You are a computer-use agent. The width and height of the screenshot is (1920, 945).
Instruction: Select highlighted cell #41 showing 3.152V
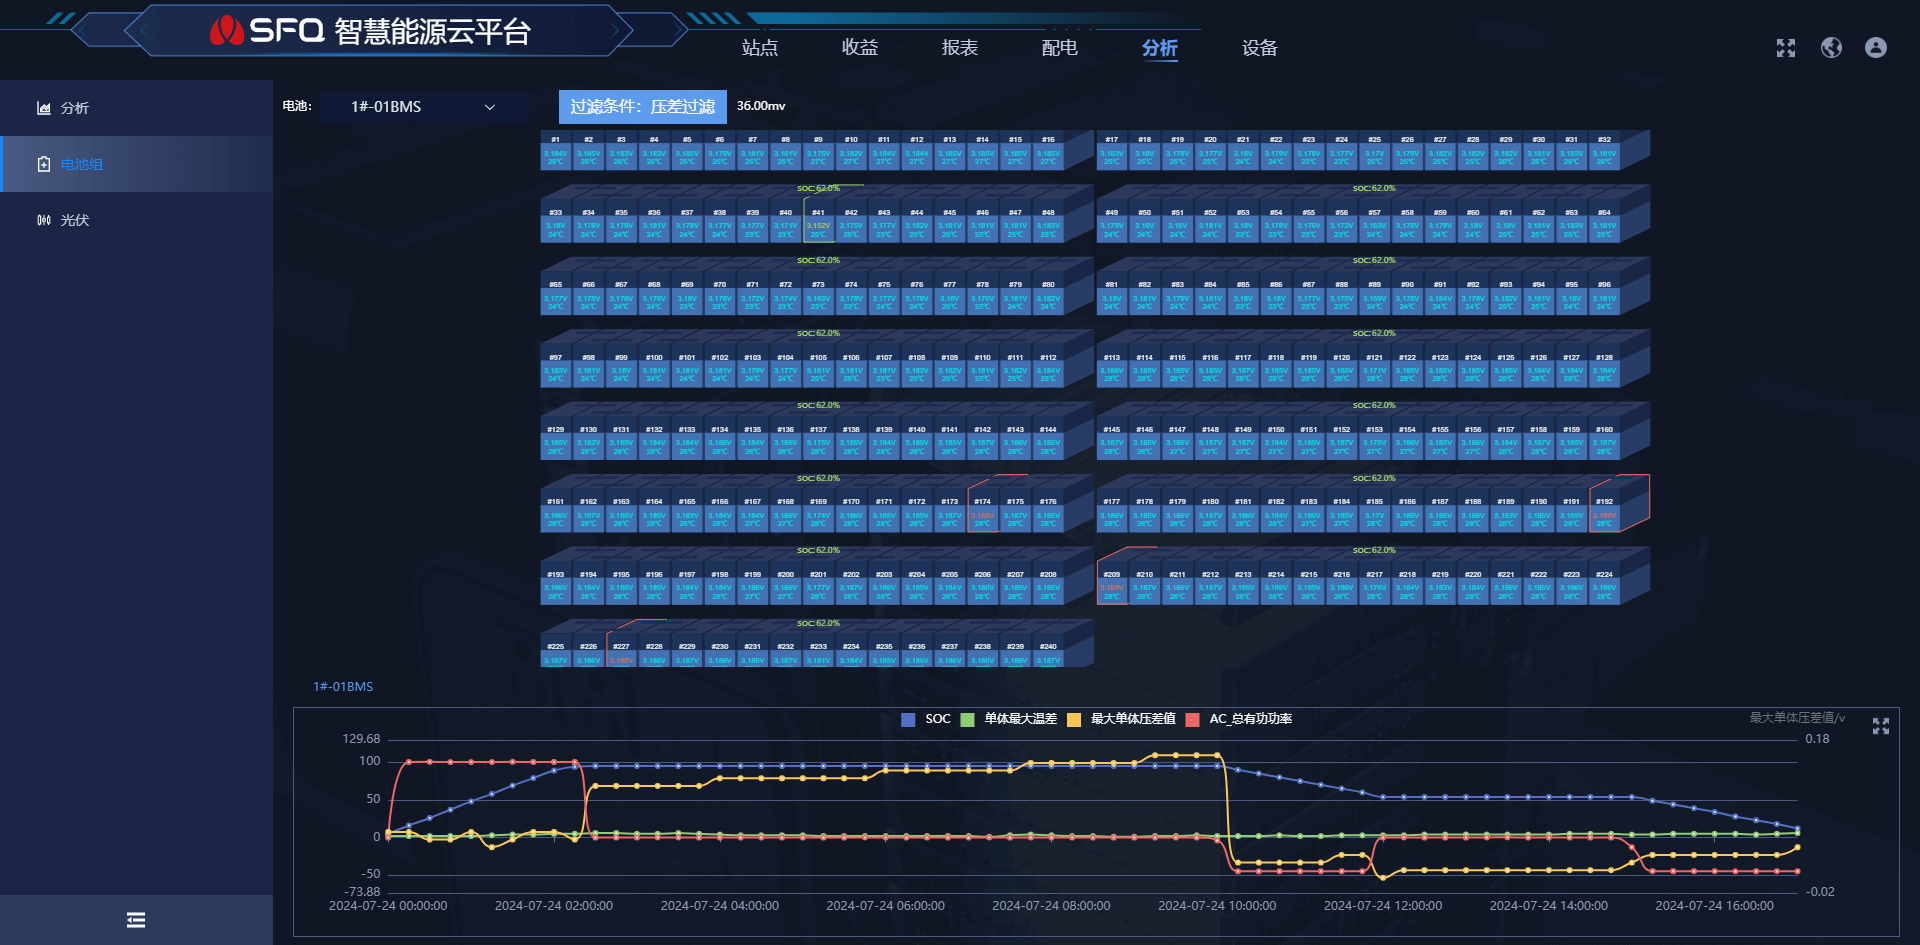click(x=818, y=223)
